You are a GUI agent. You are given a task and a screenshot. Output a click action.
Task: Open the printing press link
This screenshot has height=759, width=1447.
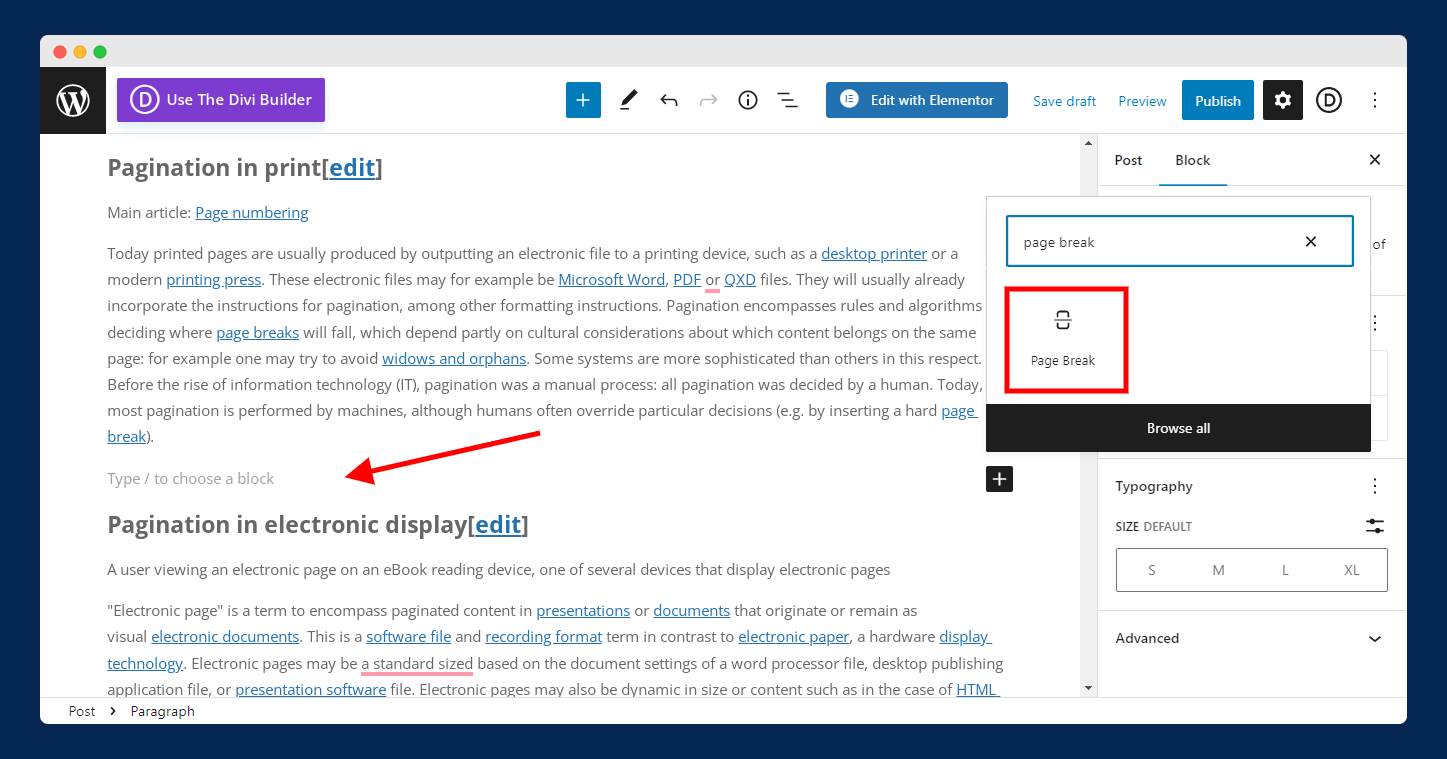[214, 279]
